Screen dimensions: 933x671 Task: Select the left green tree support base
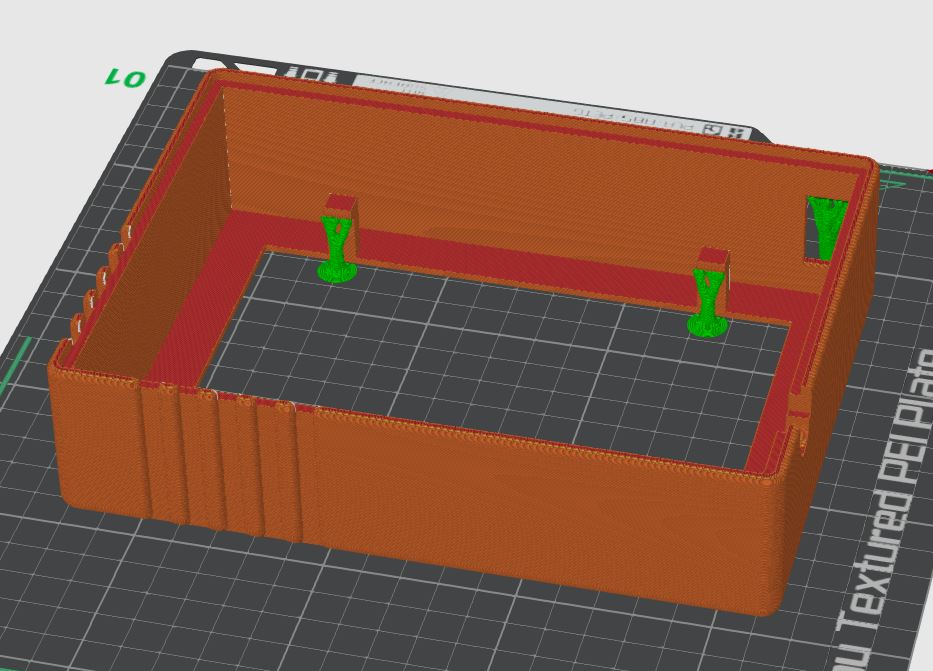click(x=337, y=272)
